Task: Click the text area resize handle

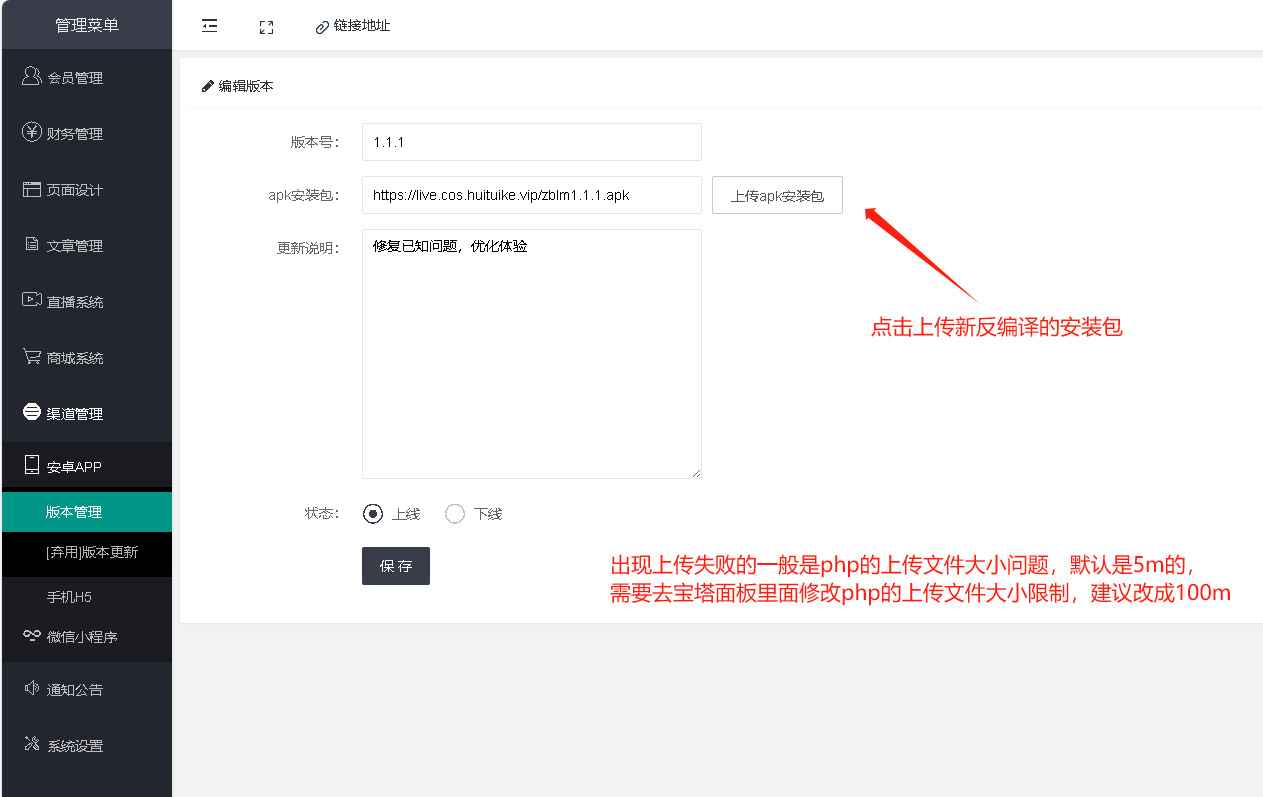Action: pyautogui.click(x=695, y=472)
